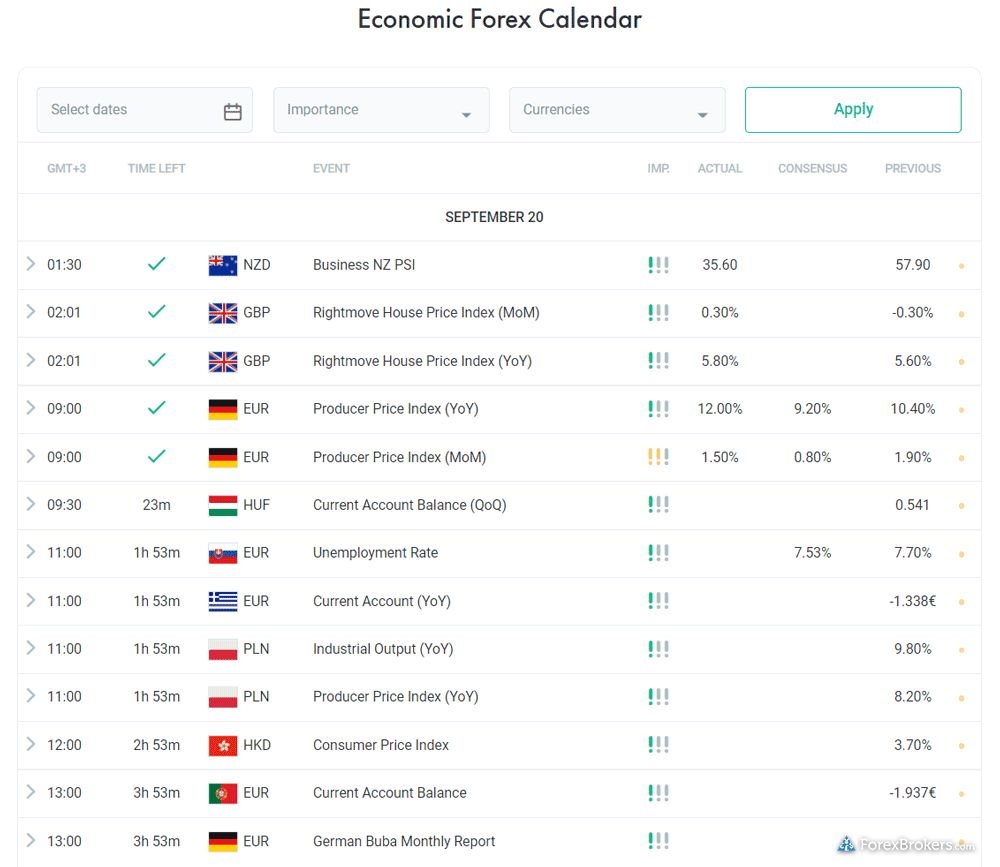Click orange dot on Industrial Output (YoY) row
This screenshot has height=867, width=1000.
pyautogui.click(x=961, y=650)
